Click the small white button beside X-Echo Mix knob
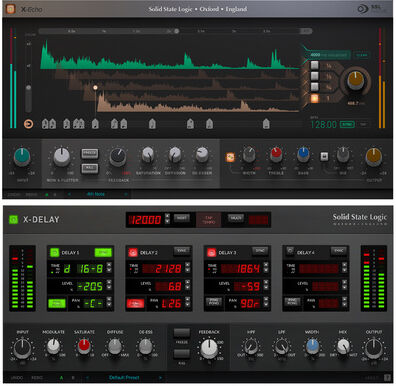 coord(324,156)
